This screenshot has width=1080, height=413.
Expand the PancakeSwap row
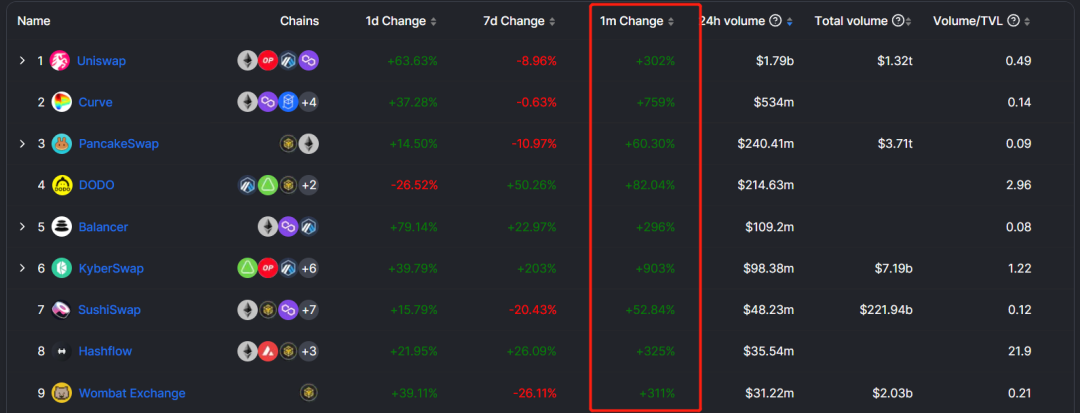point(22,144)
